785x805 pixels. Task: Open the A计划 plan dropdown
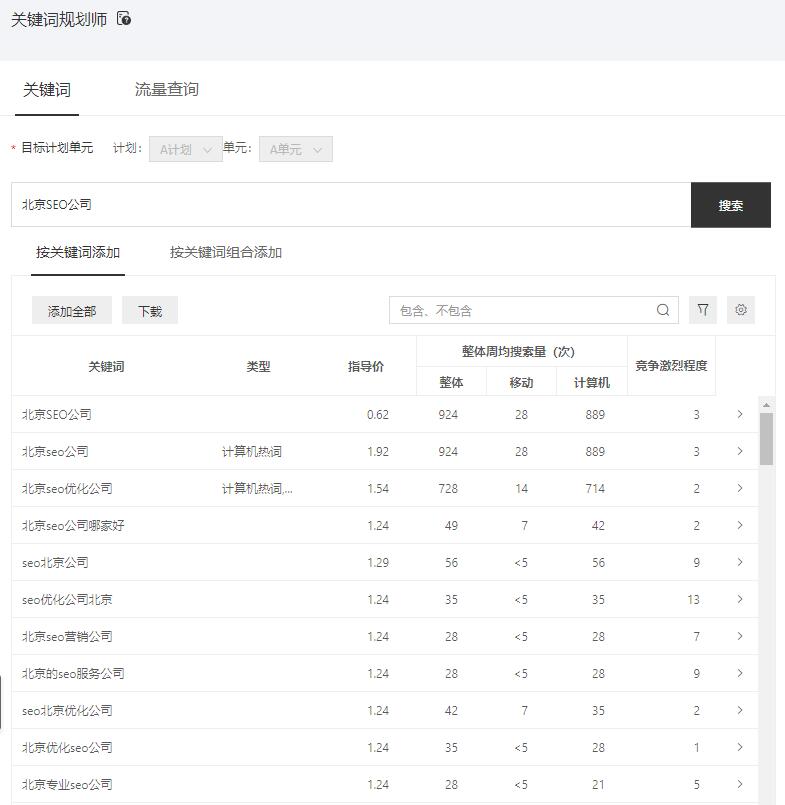(x=186, y=149)
